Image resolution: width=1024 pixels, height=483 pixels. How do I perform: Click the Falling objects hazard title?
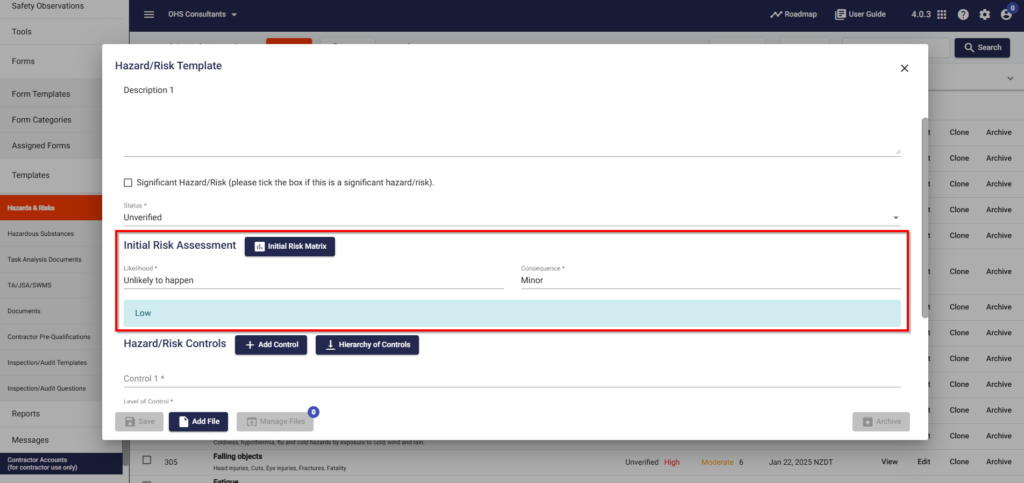[238, 456]
